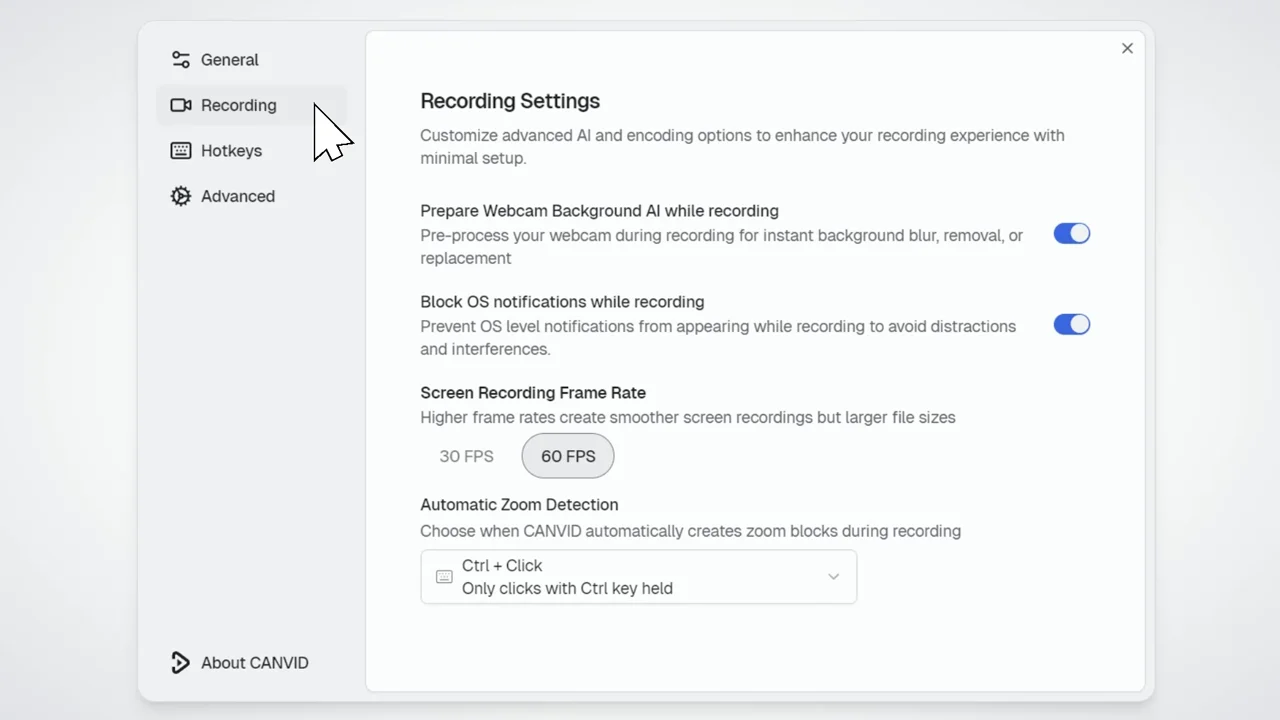The width and height of the screenshot is (1280, 720).
Task: Turn off Block OS notifications while recording
Action: click(x=1072, y=324)
